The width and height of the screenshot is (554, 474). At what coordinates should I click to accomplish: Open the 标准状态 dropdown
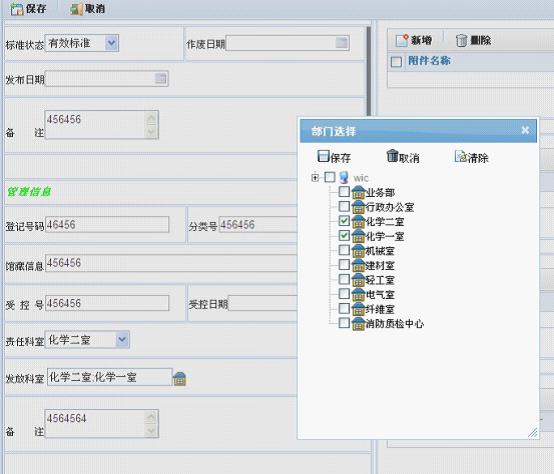pyautogui.click(x=111, y=43)
